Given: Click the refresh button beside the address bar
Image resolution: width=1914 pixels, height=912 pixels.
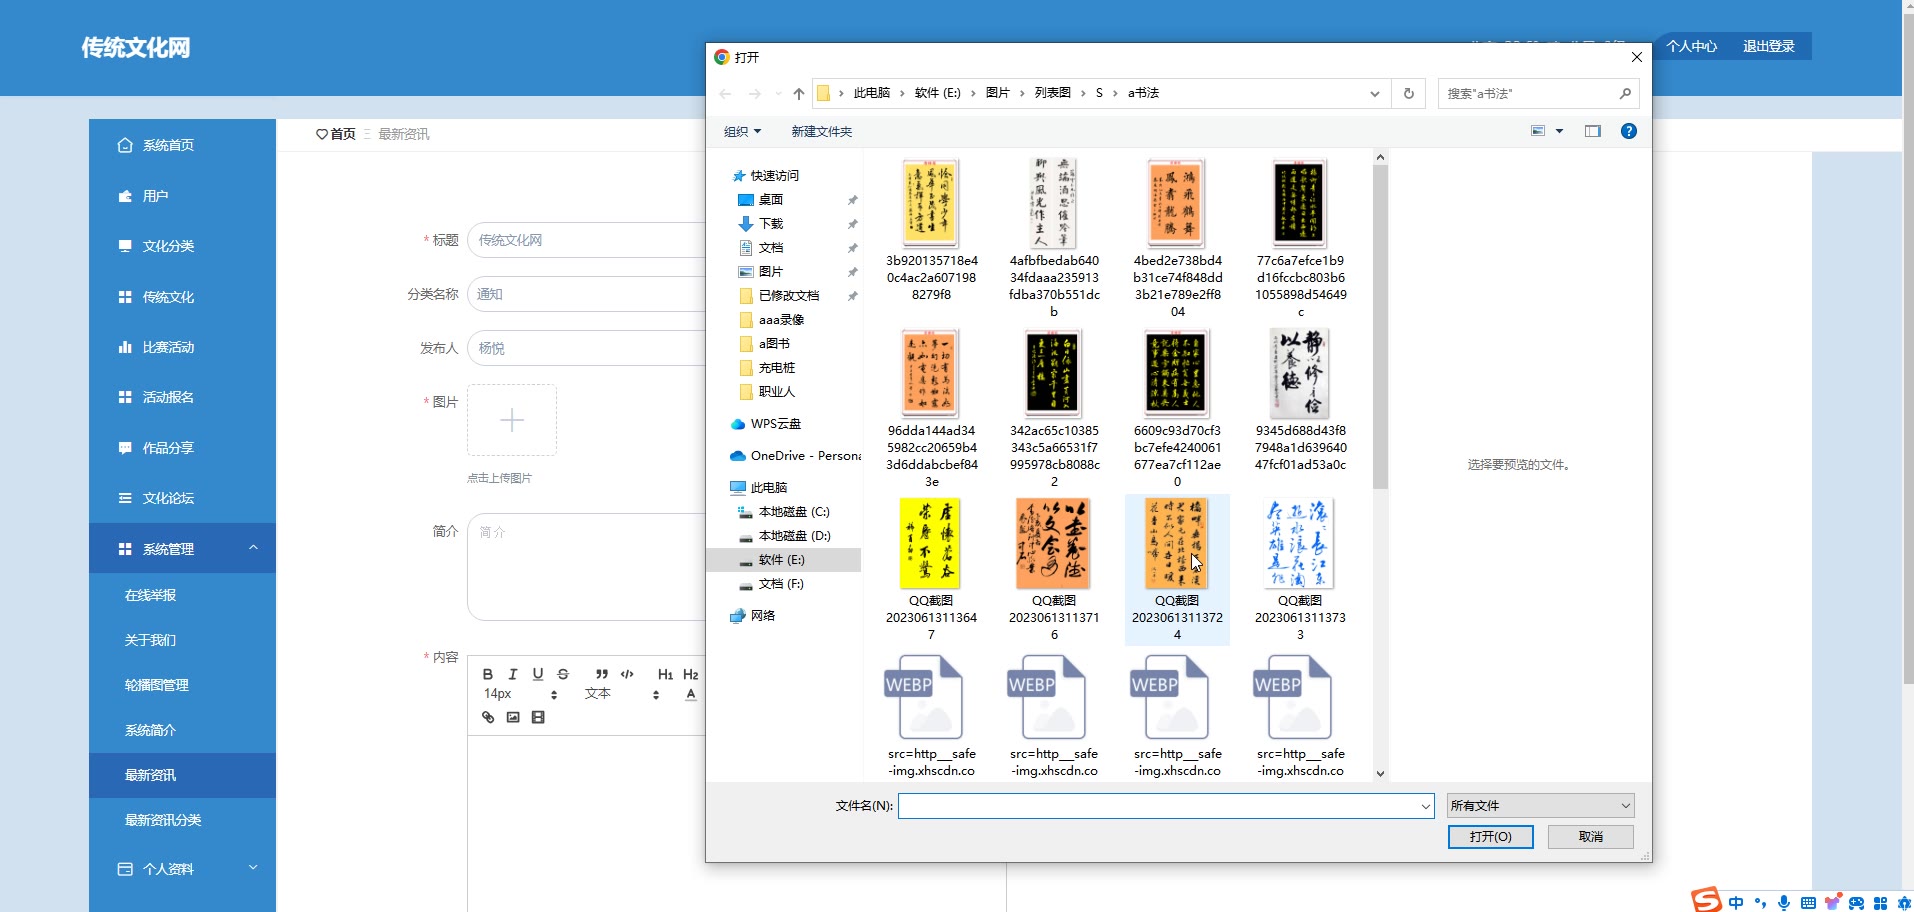Looking at the screenshot, I should (x=1408, y=93).
